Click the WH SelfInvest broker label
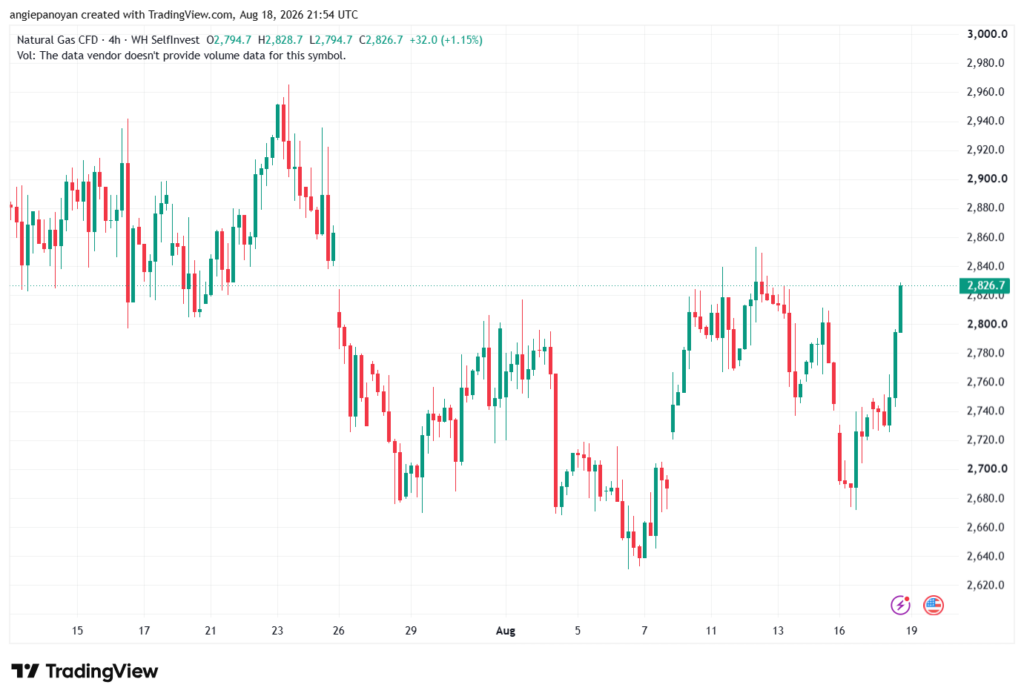Image resolution: width=1024 pixels, height=699 pixels. 165,40
